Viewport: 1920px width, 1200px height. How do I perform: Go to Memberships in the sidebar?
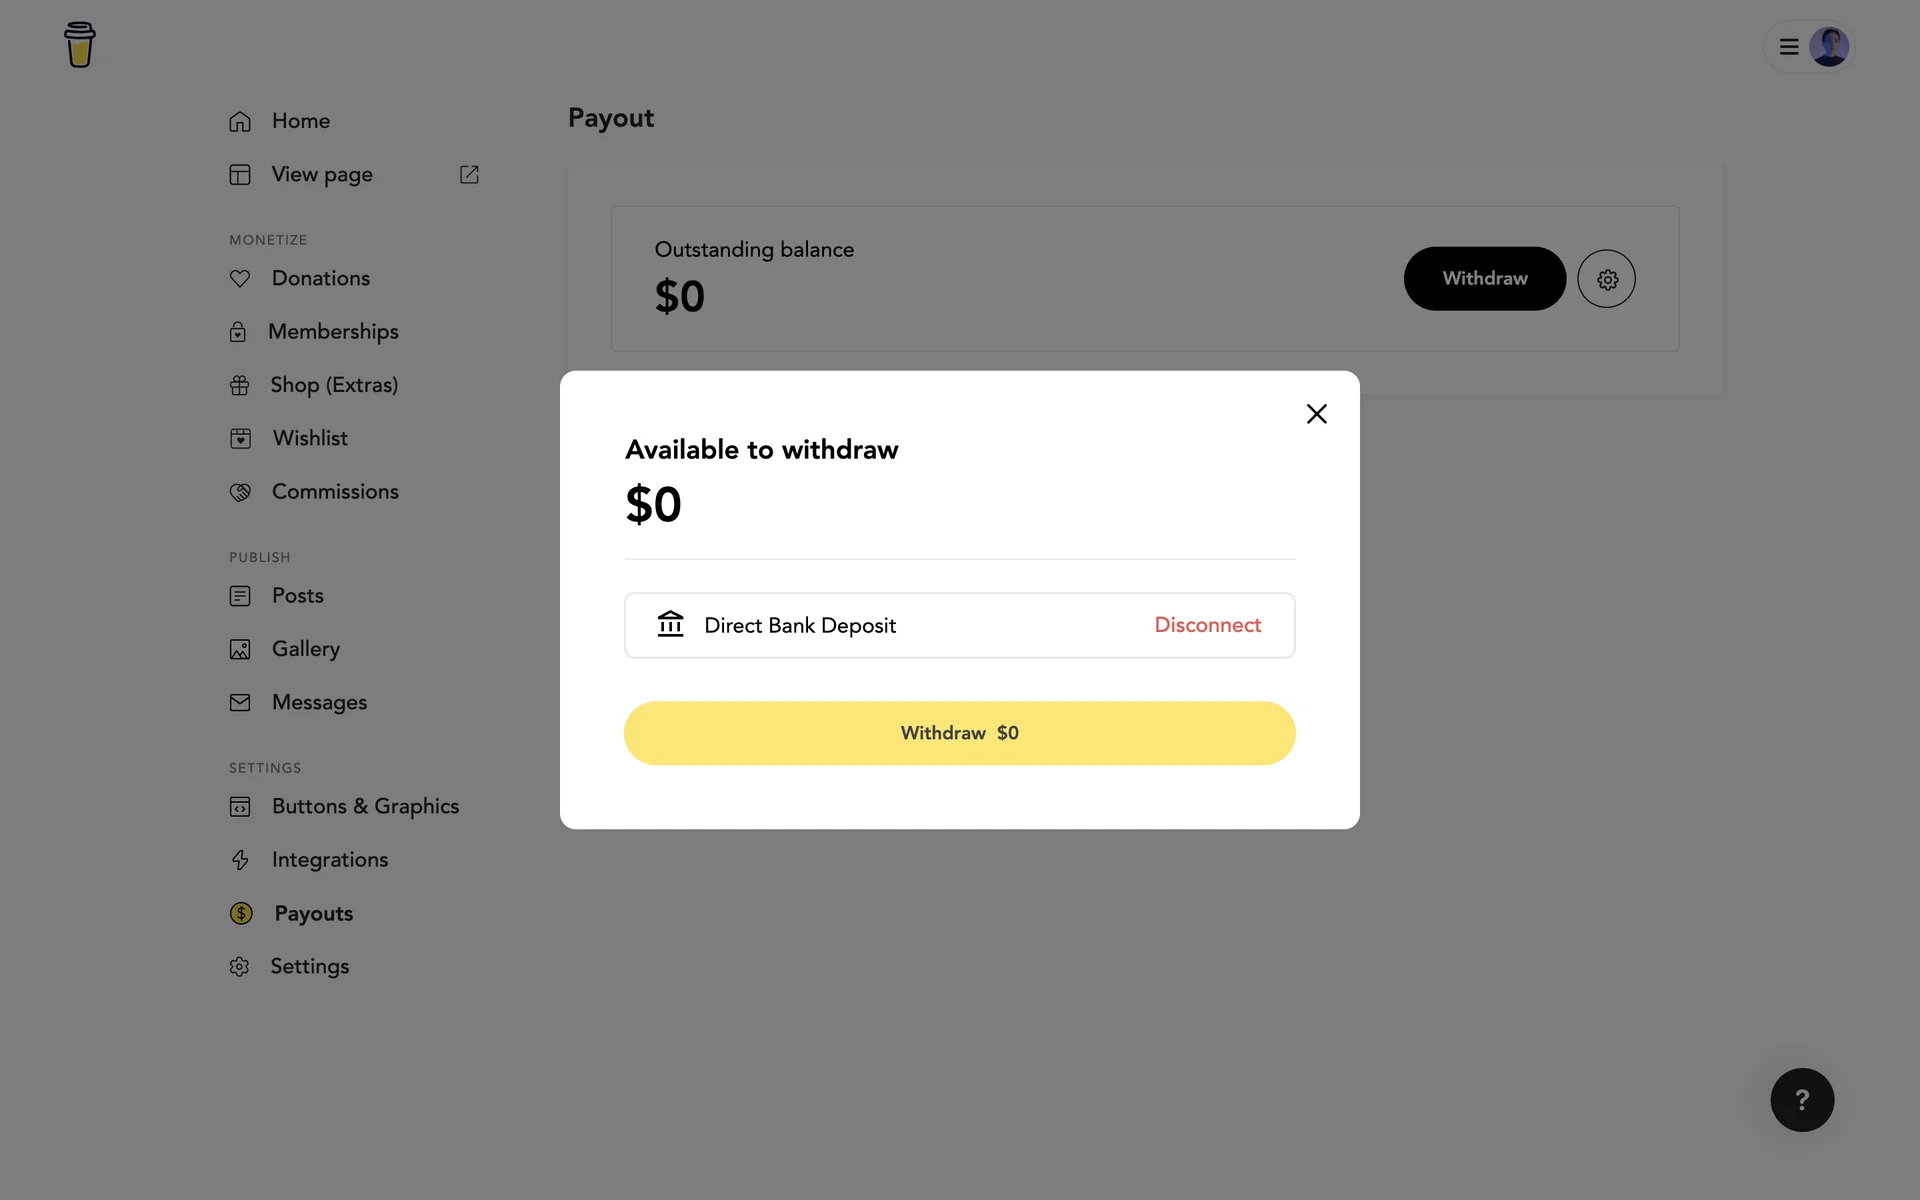pyautogui.click(x=333, y=332)
